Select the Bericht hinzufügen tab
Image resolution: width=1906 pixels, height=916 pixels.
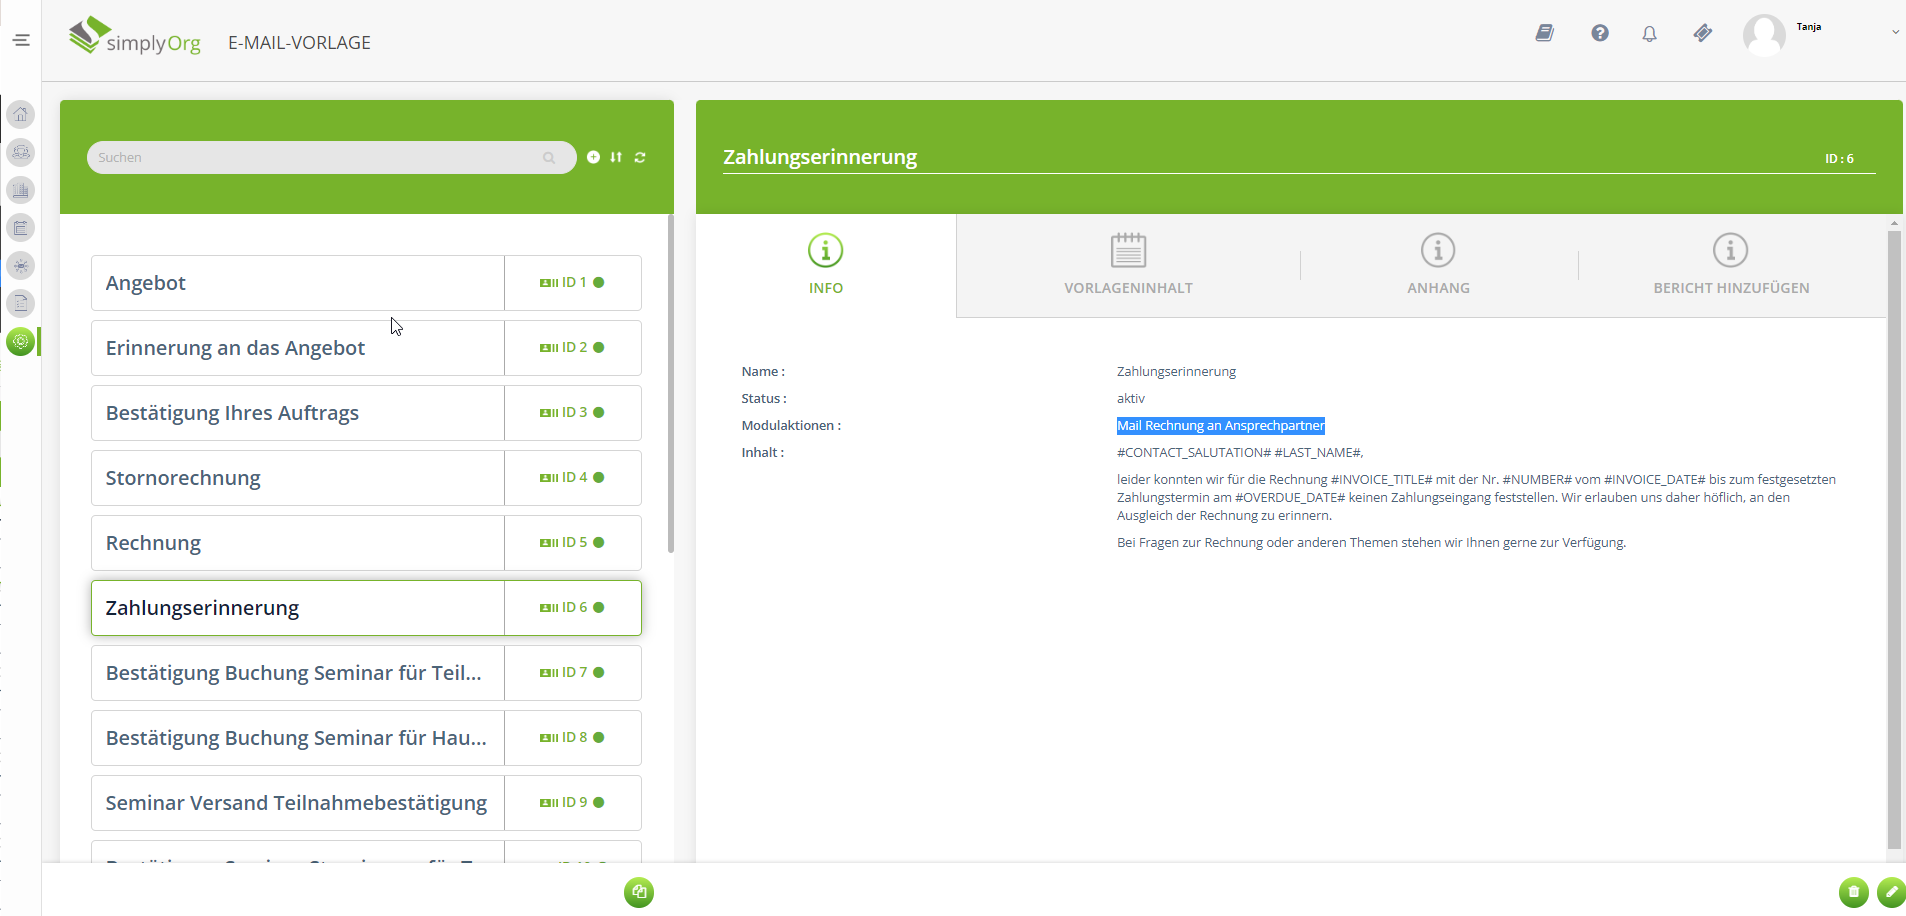tap(1731, 265)
